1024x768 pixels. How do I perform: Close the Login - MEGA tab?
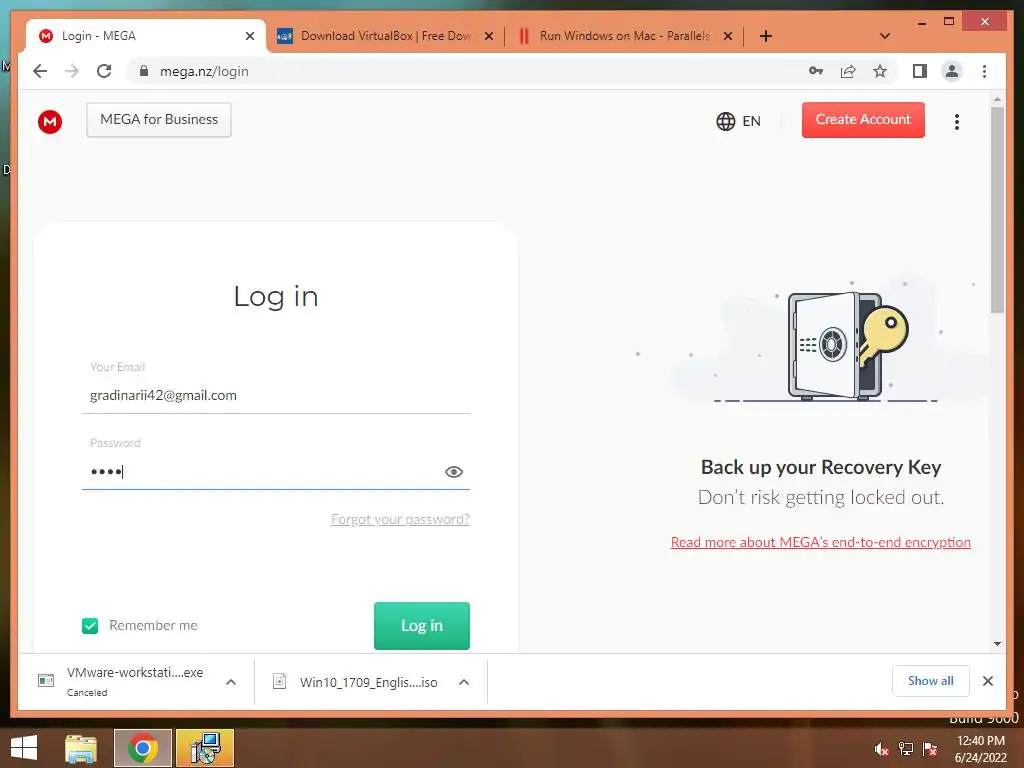coord(249,36)
